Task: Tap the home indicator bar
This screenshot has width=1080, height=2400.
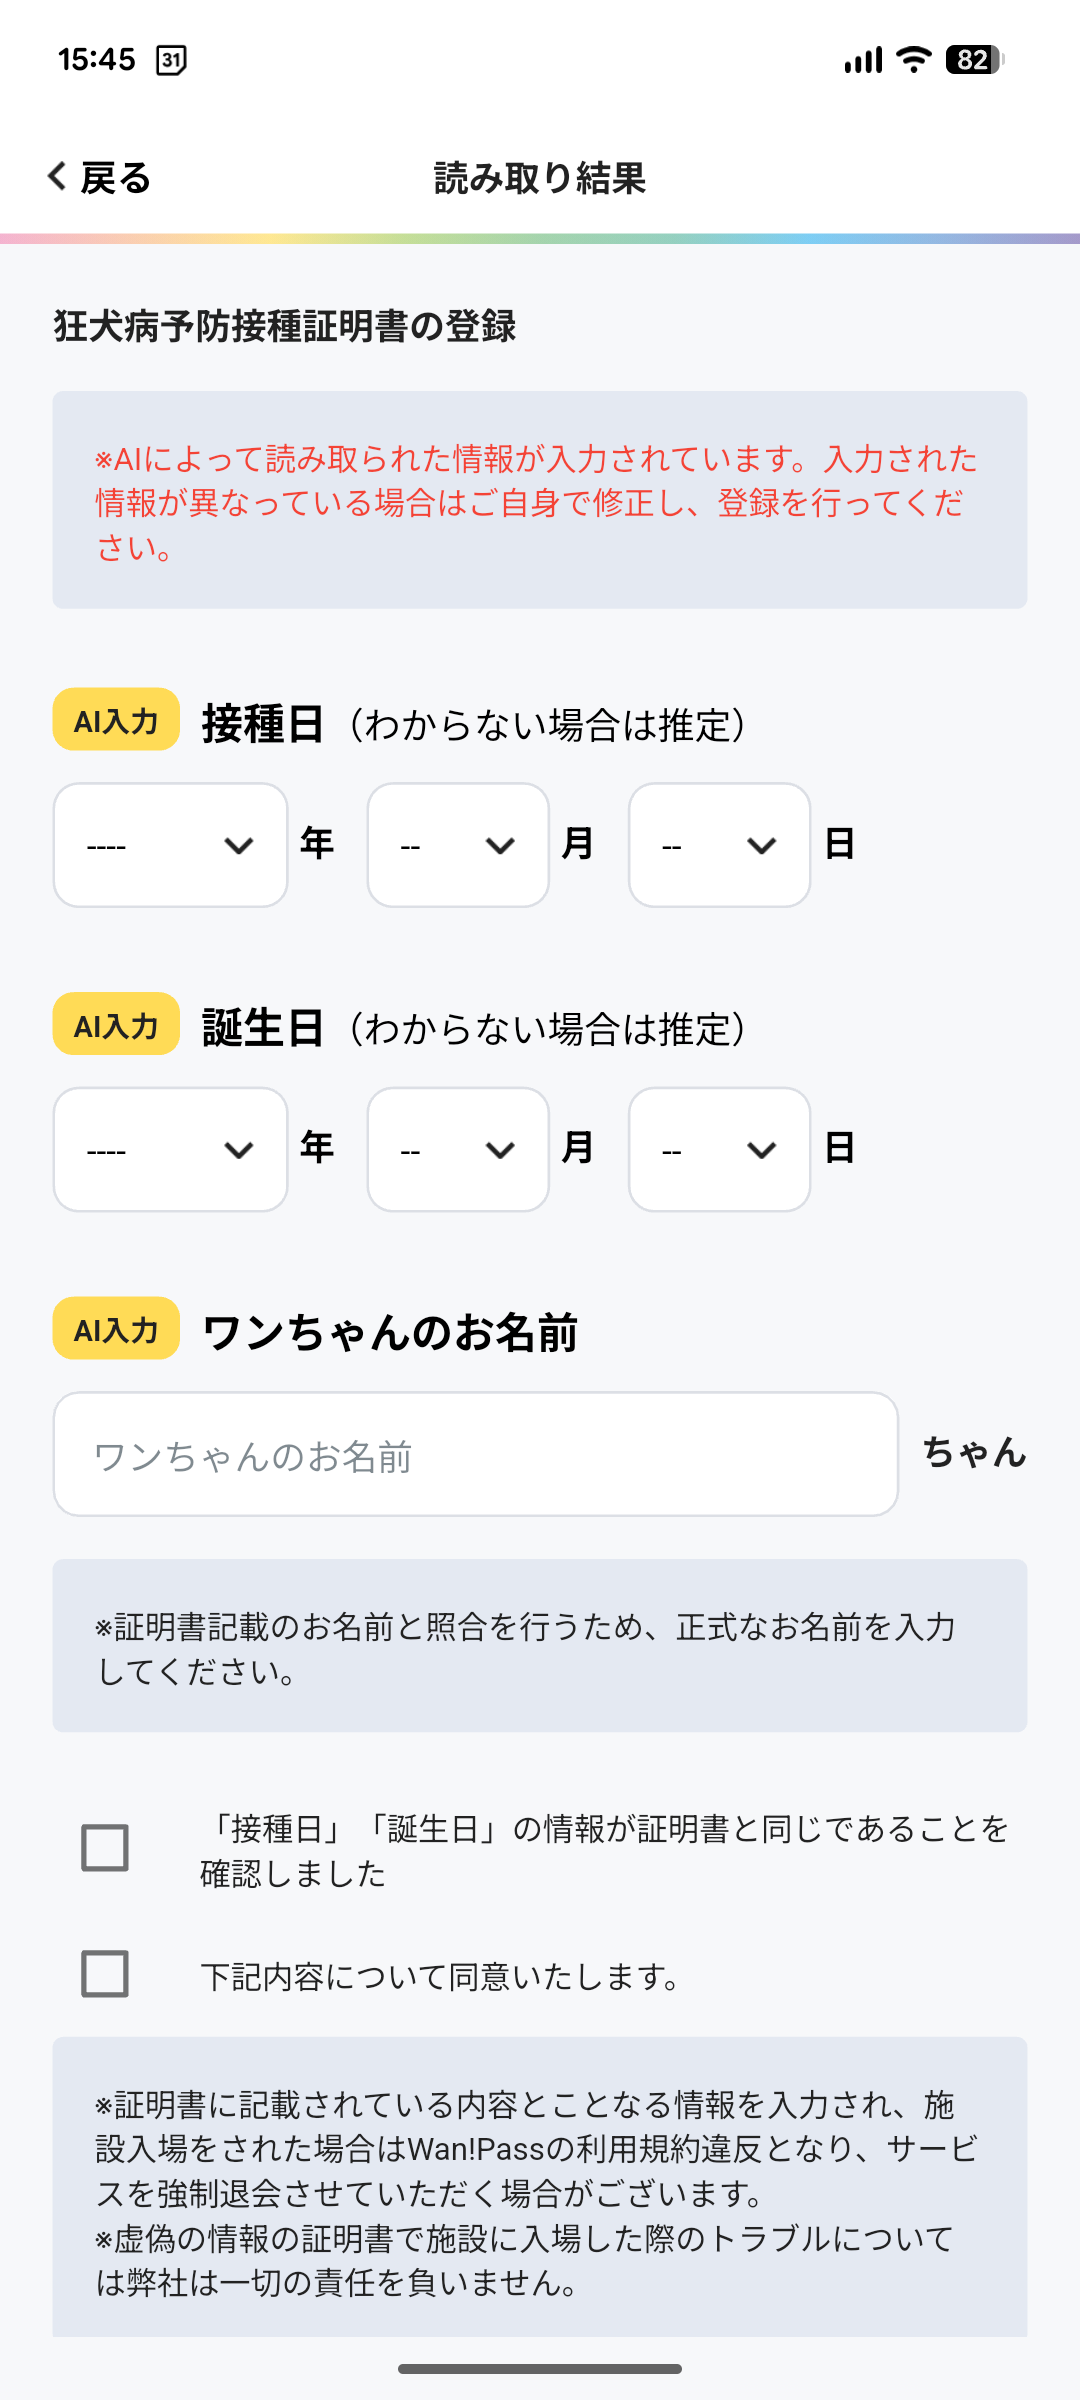Action: pos(540,2369)
